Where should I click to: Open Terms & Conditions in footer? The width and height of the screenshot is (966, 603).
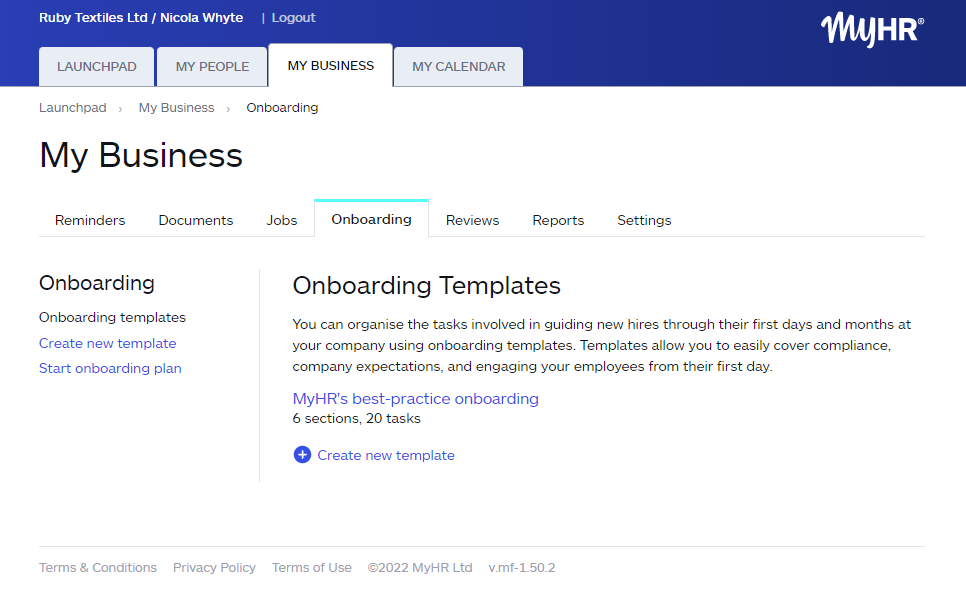click(98, 567)
